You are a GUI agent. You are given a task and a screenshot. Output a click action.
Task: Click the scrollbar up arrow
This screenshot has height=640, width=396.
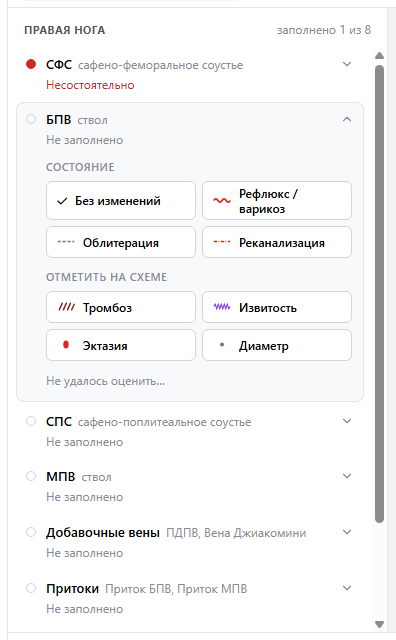click(379, 55)
